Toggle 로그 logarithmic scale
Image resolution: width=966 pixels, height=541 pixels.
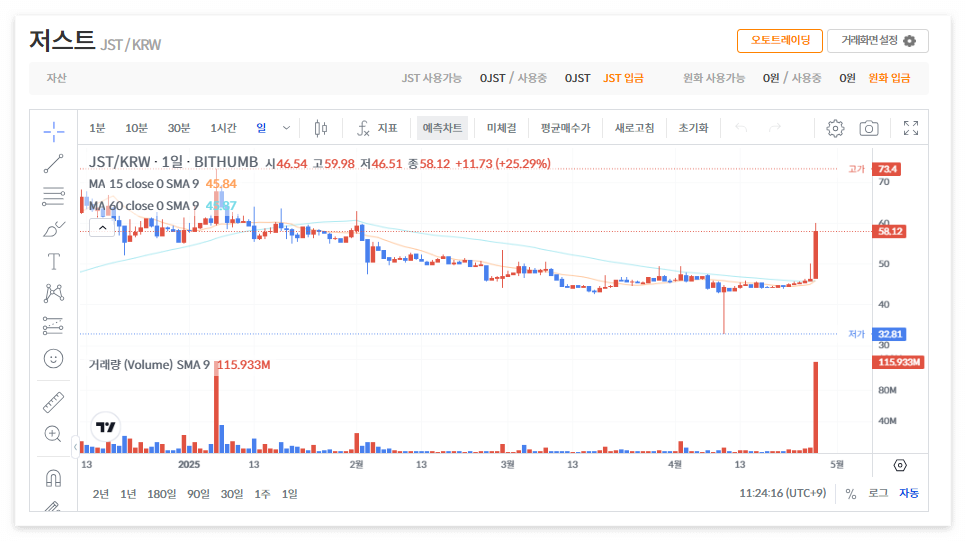point(878,494)
